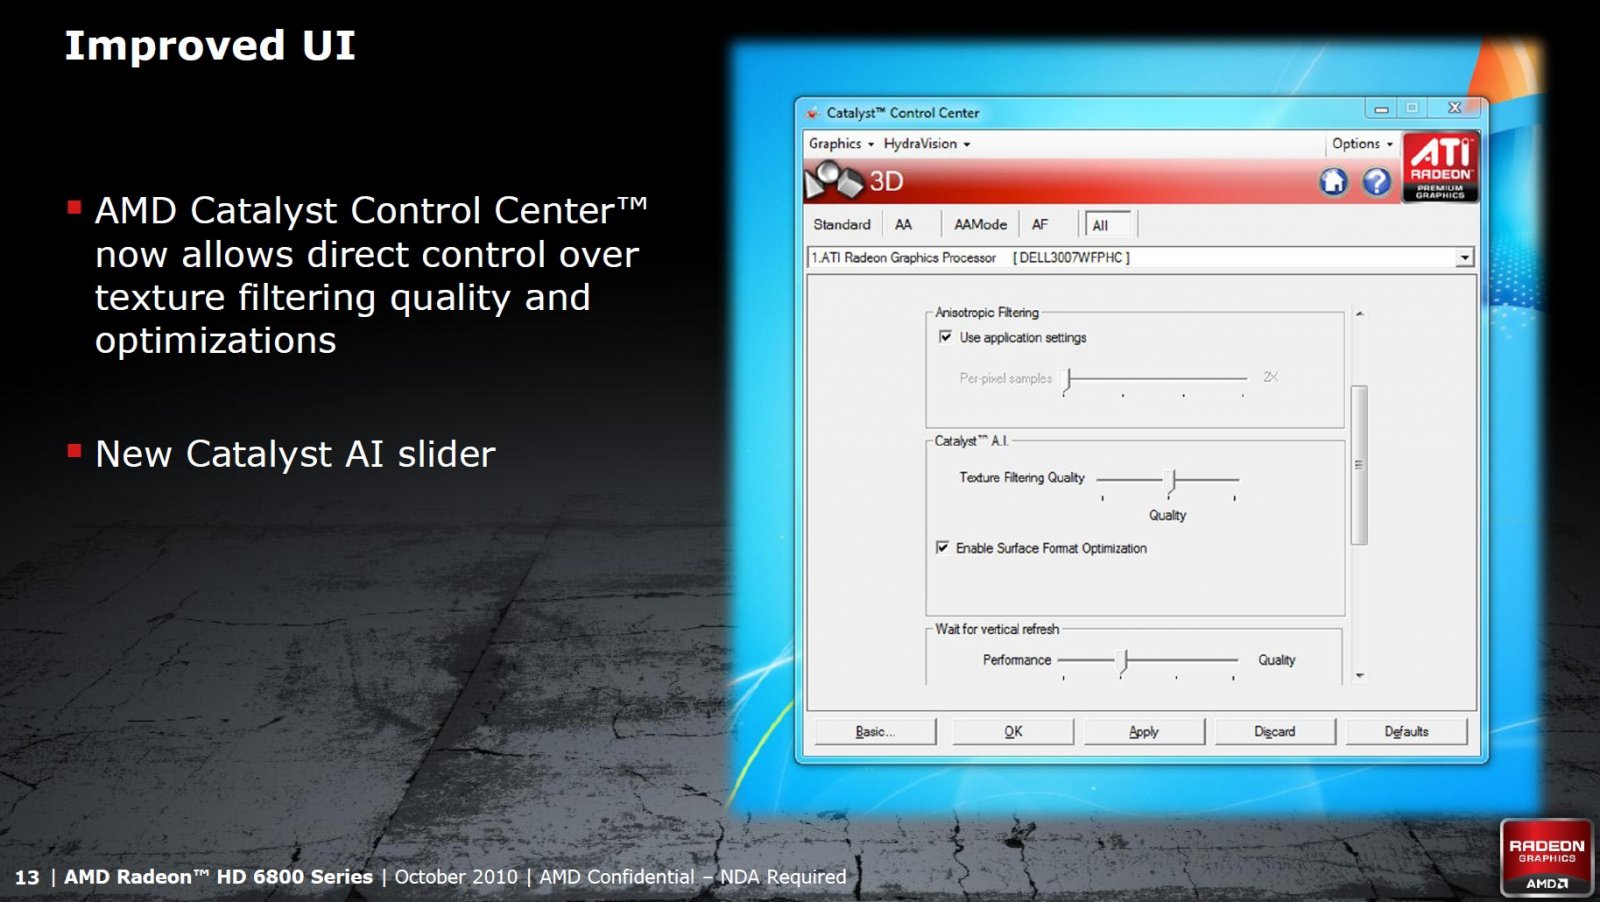Screen dimensions: 1600x902
Task: Close the Catalyst Control Center window
Action: 1455,109
